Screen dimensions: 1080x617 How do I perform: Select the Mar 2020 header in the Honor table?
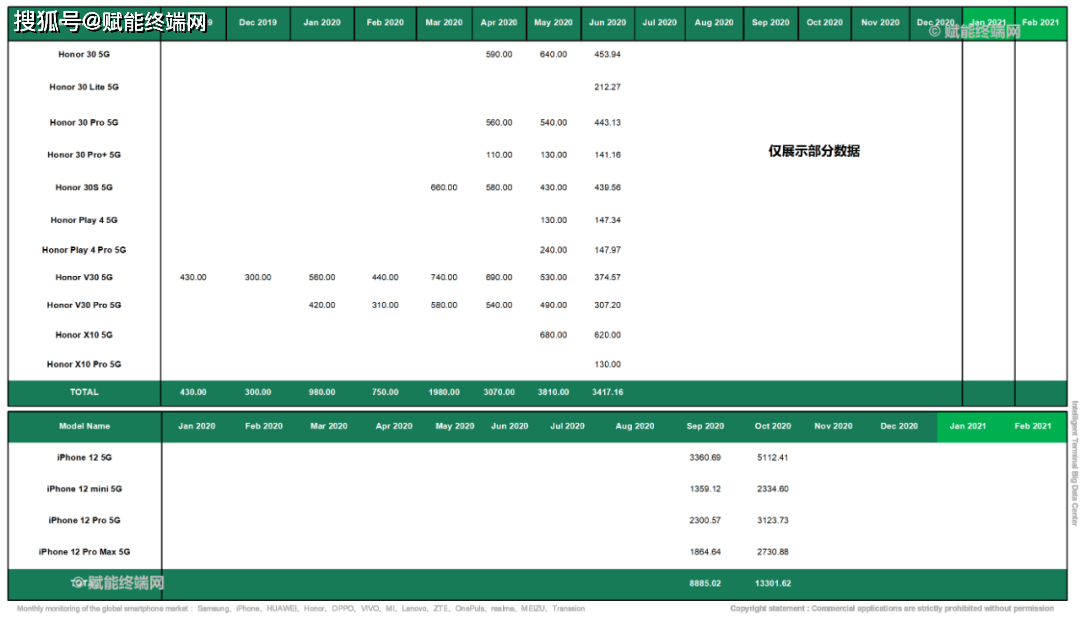point(443,22)
